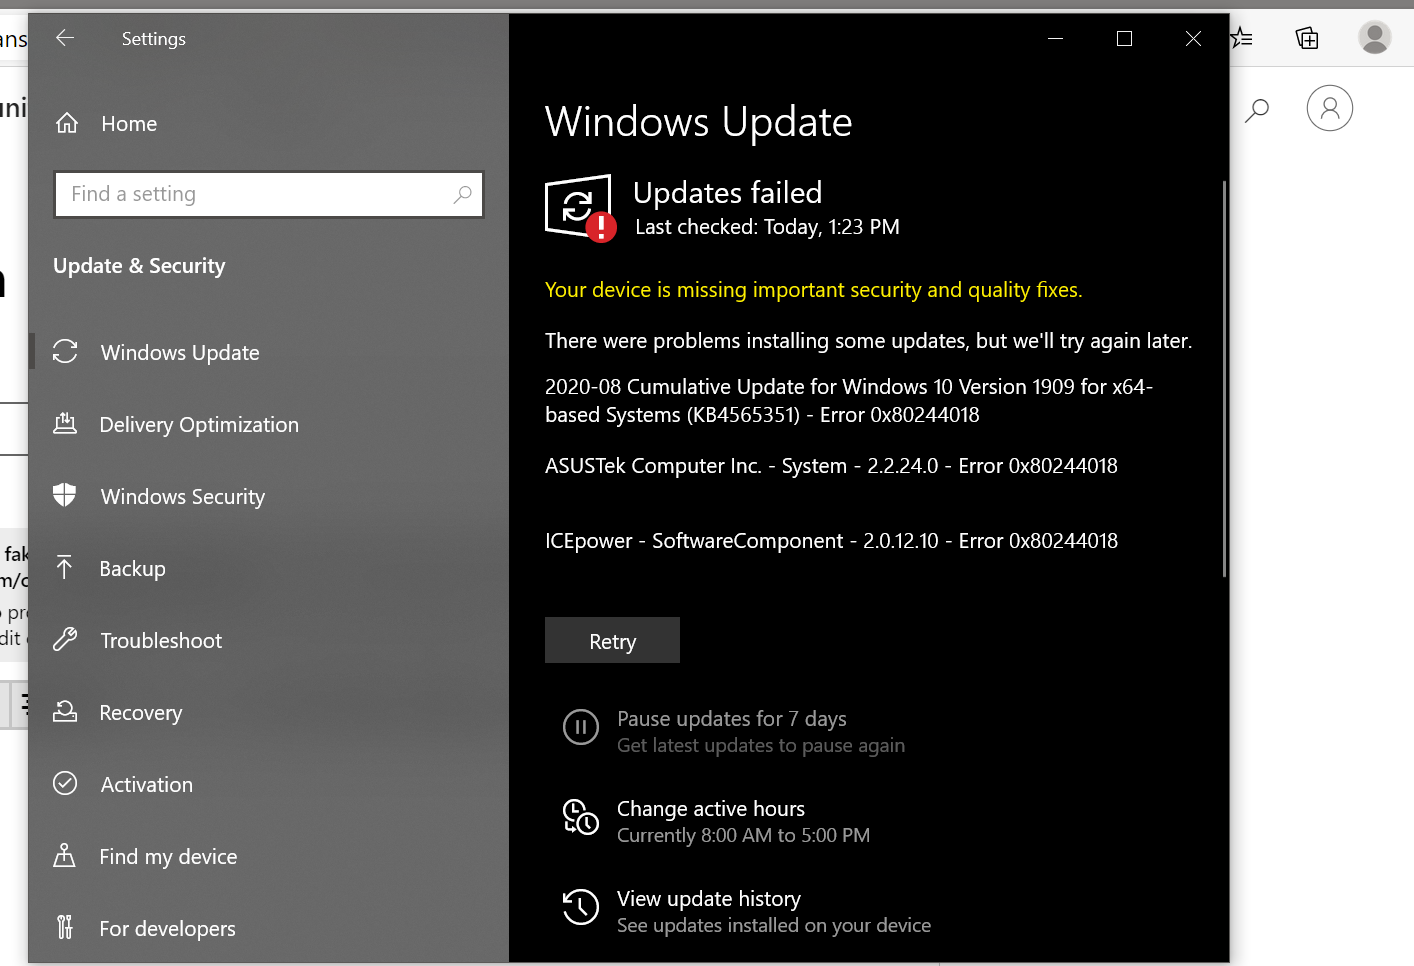Viewport: 1414px width, 966px height.
Task: Click the Delivery Optimization icon
Action: tap(65, 423)
